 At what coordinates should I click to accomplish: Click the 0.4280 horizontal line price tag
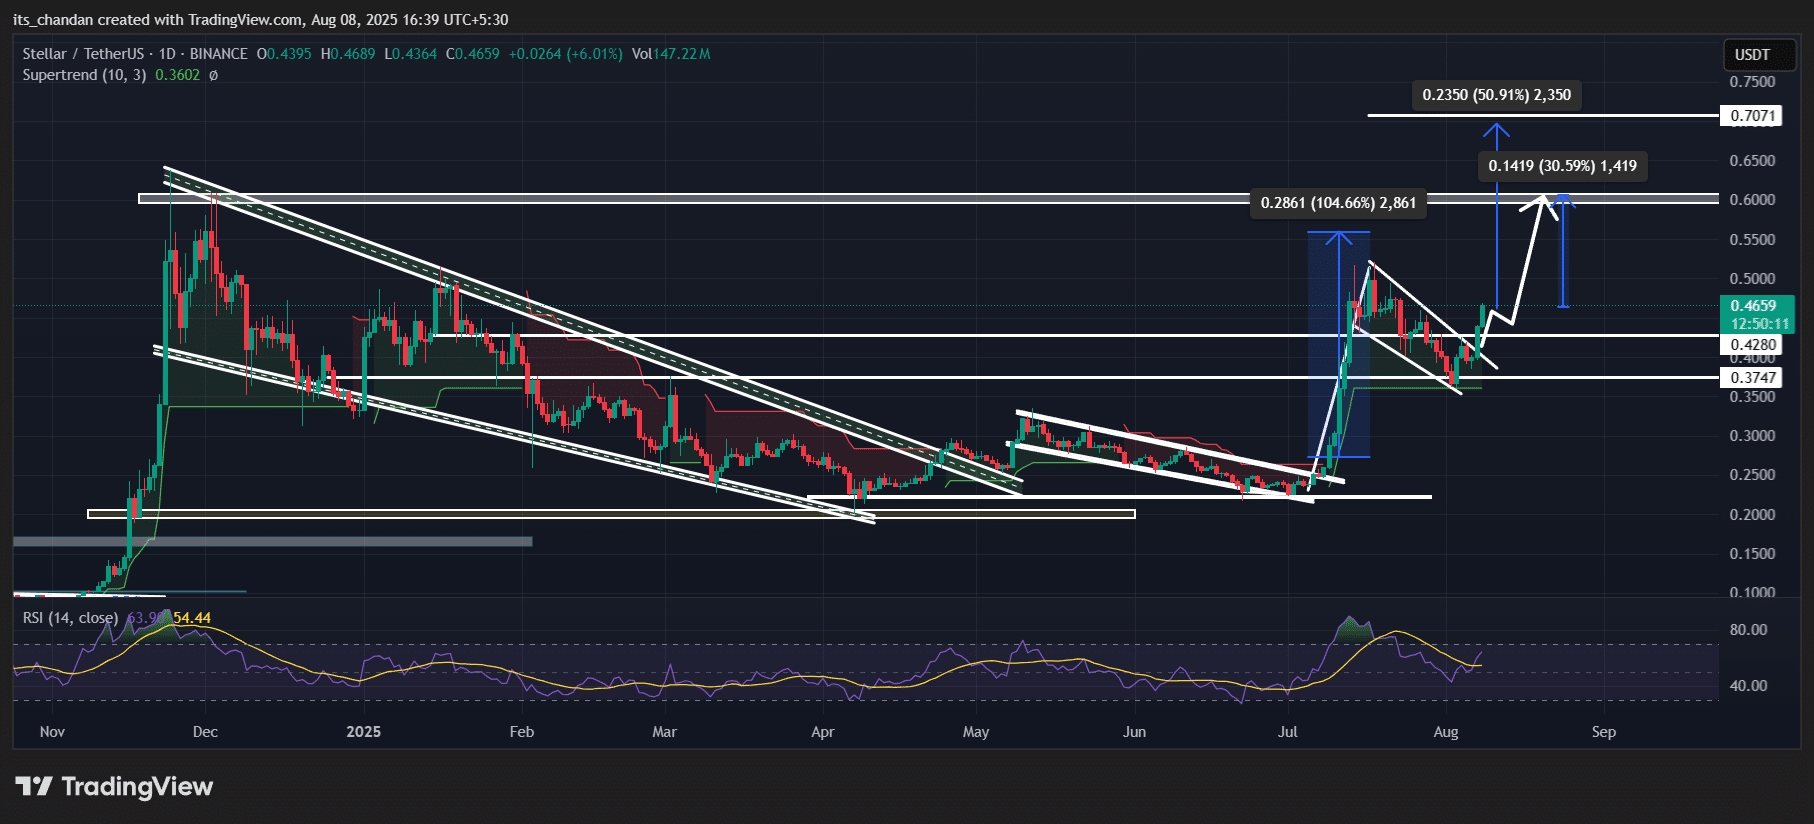1751,345
